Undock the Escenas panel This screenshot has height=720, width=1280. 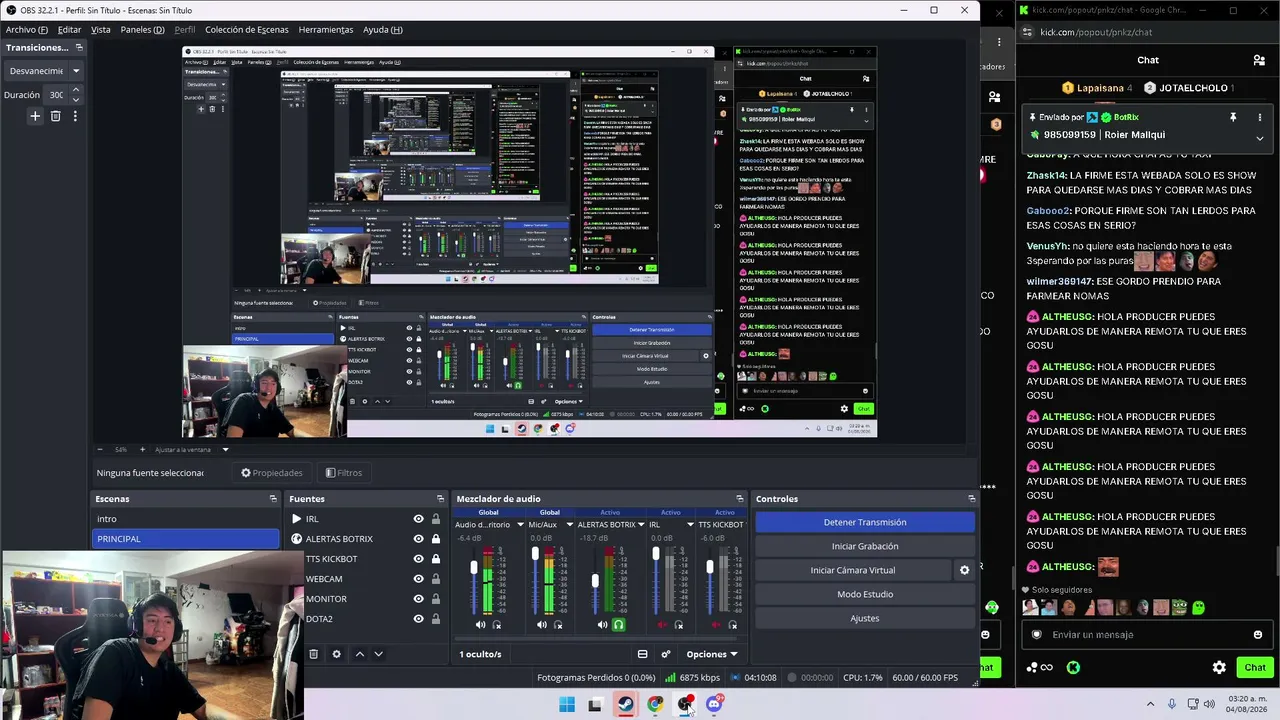tap(273, 499)
